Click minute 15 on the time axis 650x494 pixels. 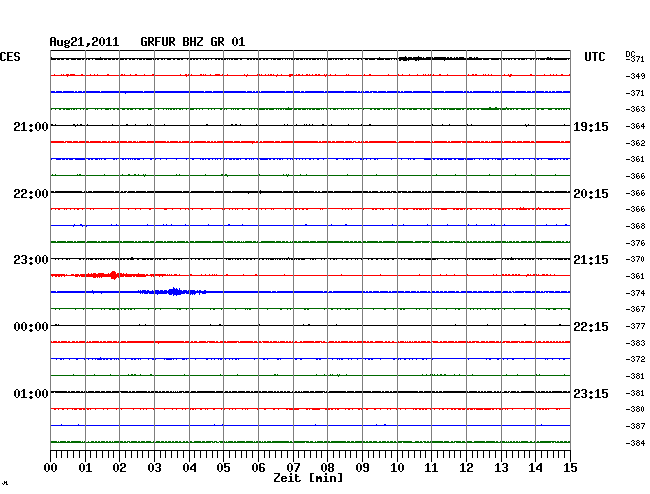(570, 468)
